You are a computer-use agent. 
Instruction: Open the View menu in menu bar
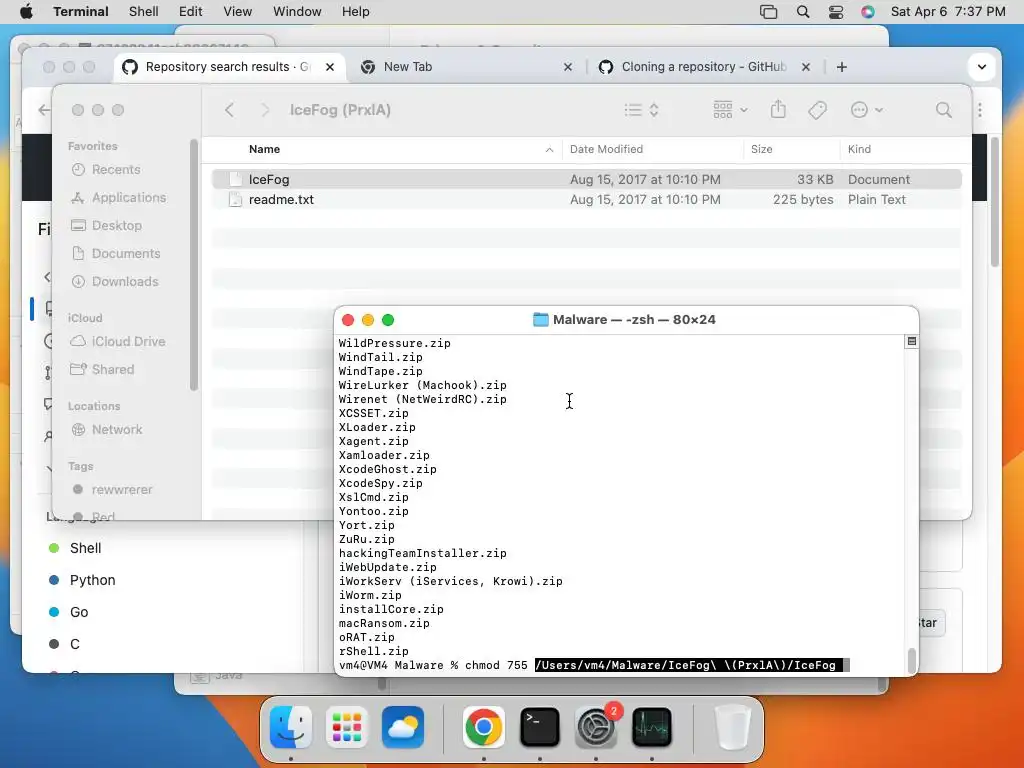(238, 12)
